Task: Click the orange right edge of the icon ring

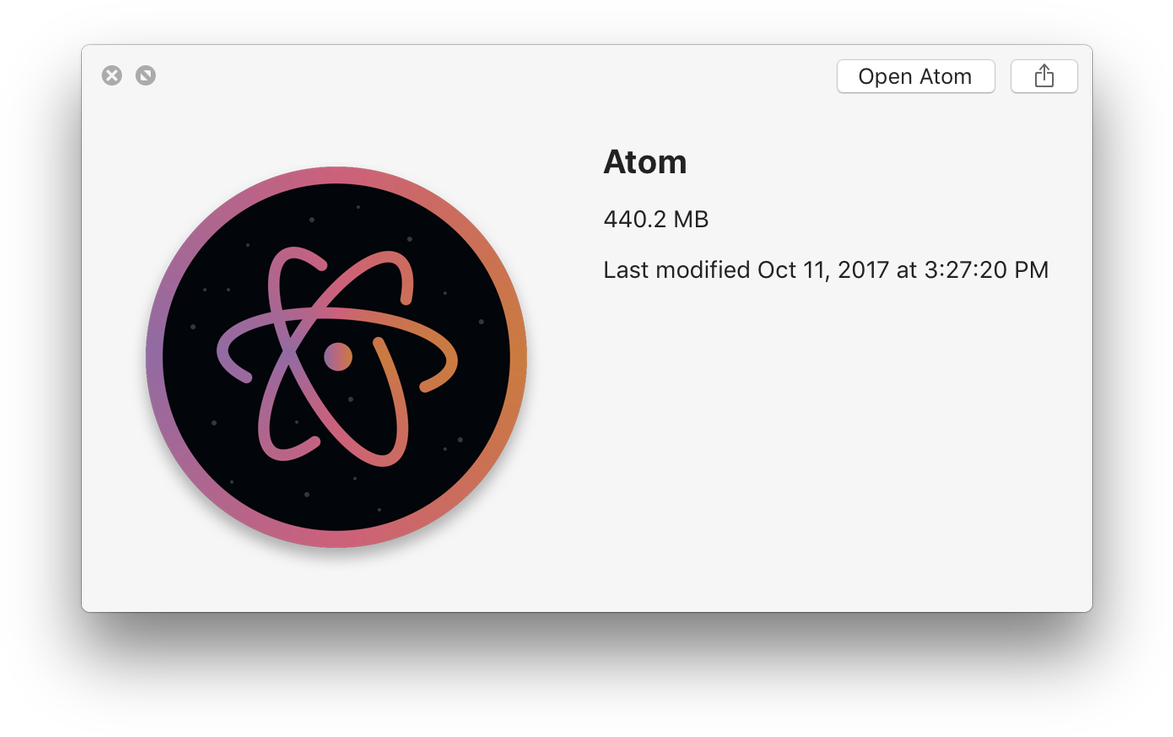Action: click(519, 357)
